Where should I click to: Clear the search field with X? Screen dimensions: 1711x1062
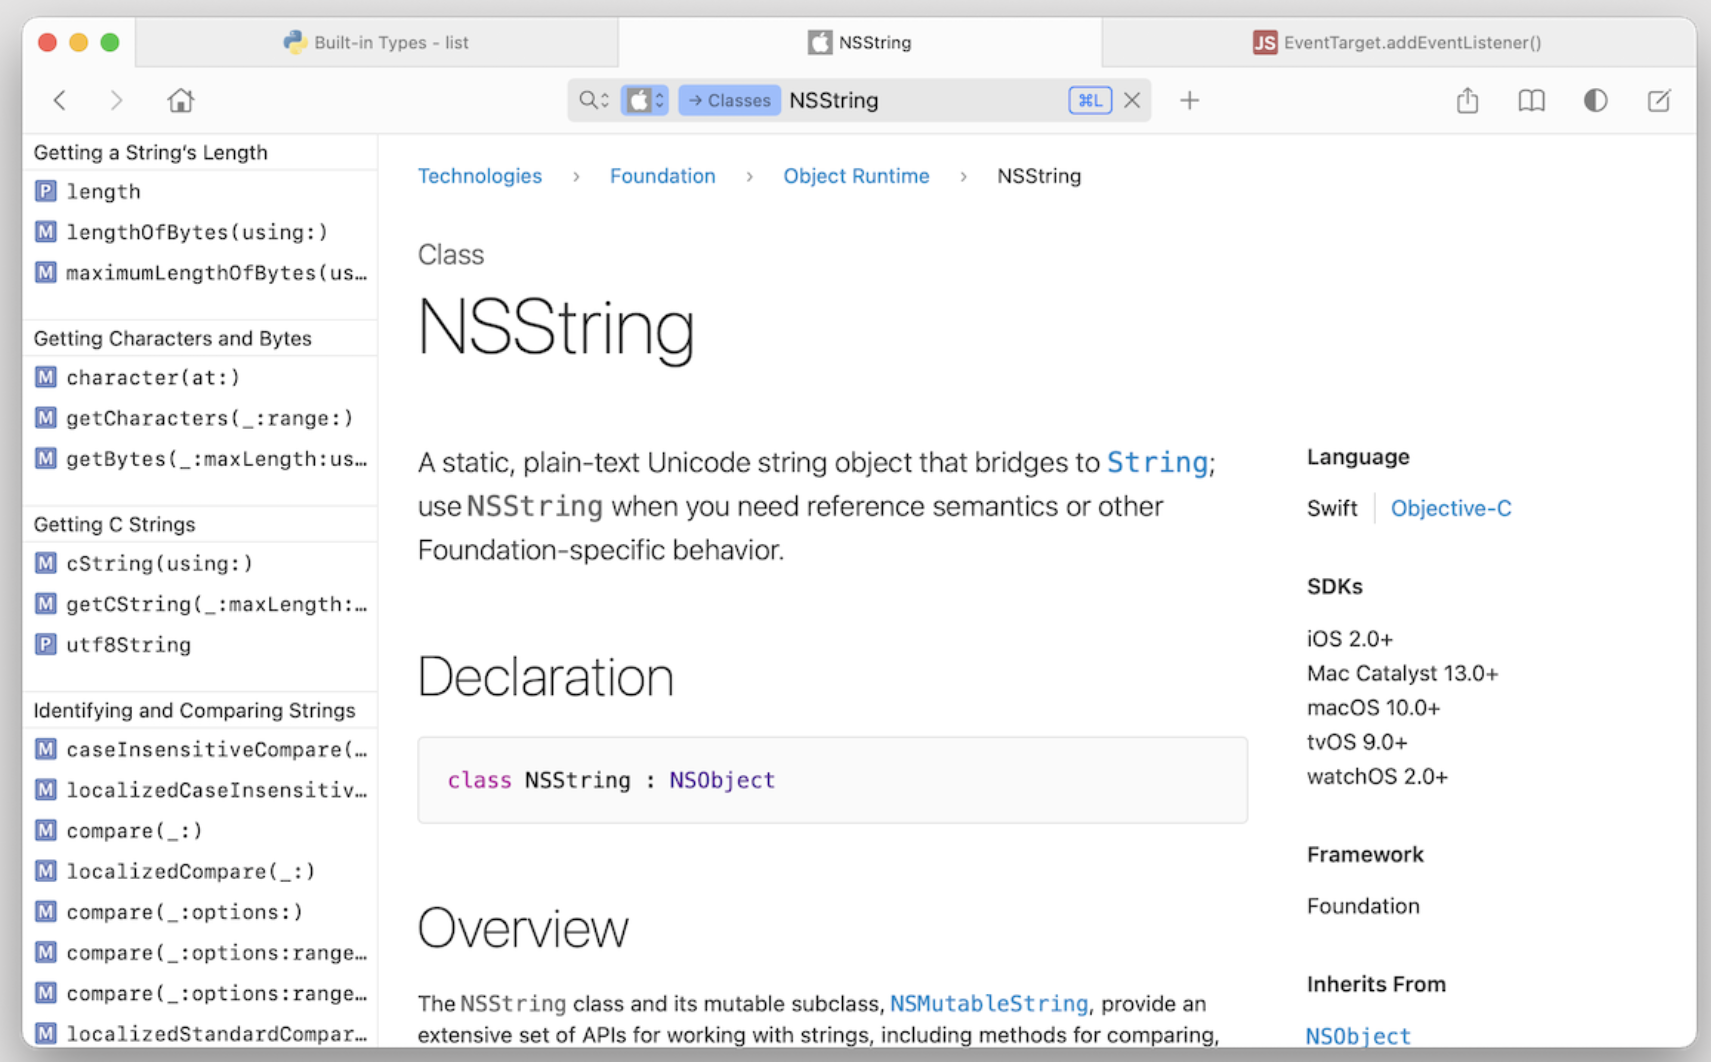[x=1132, y=100]
